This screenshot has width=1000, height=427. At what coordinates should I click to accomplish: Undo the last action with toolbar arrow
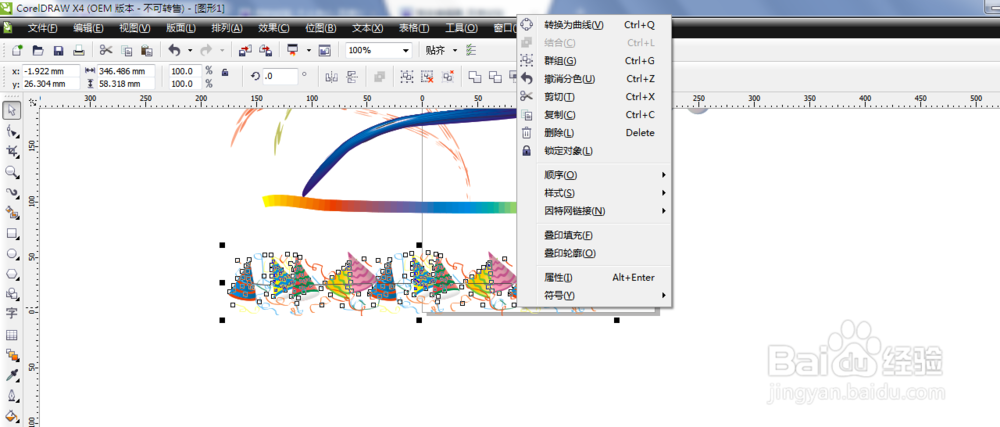[173, 50]
